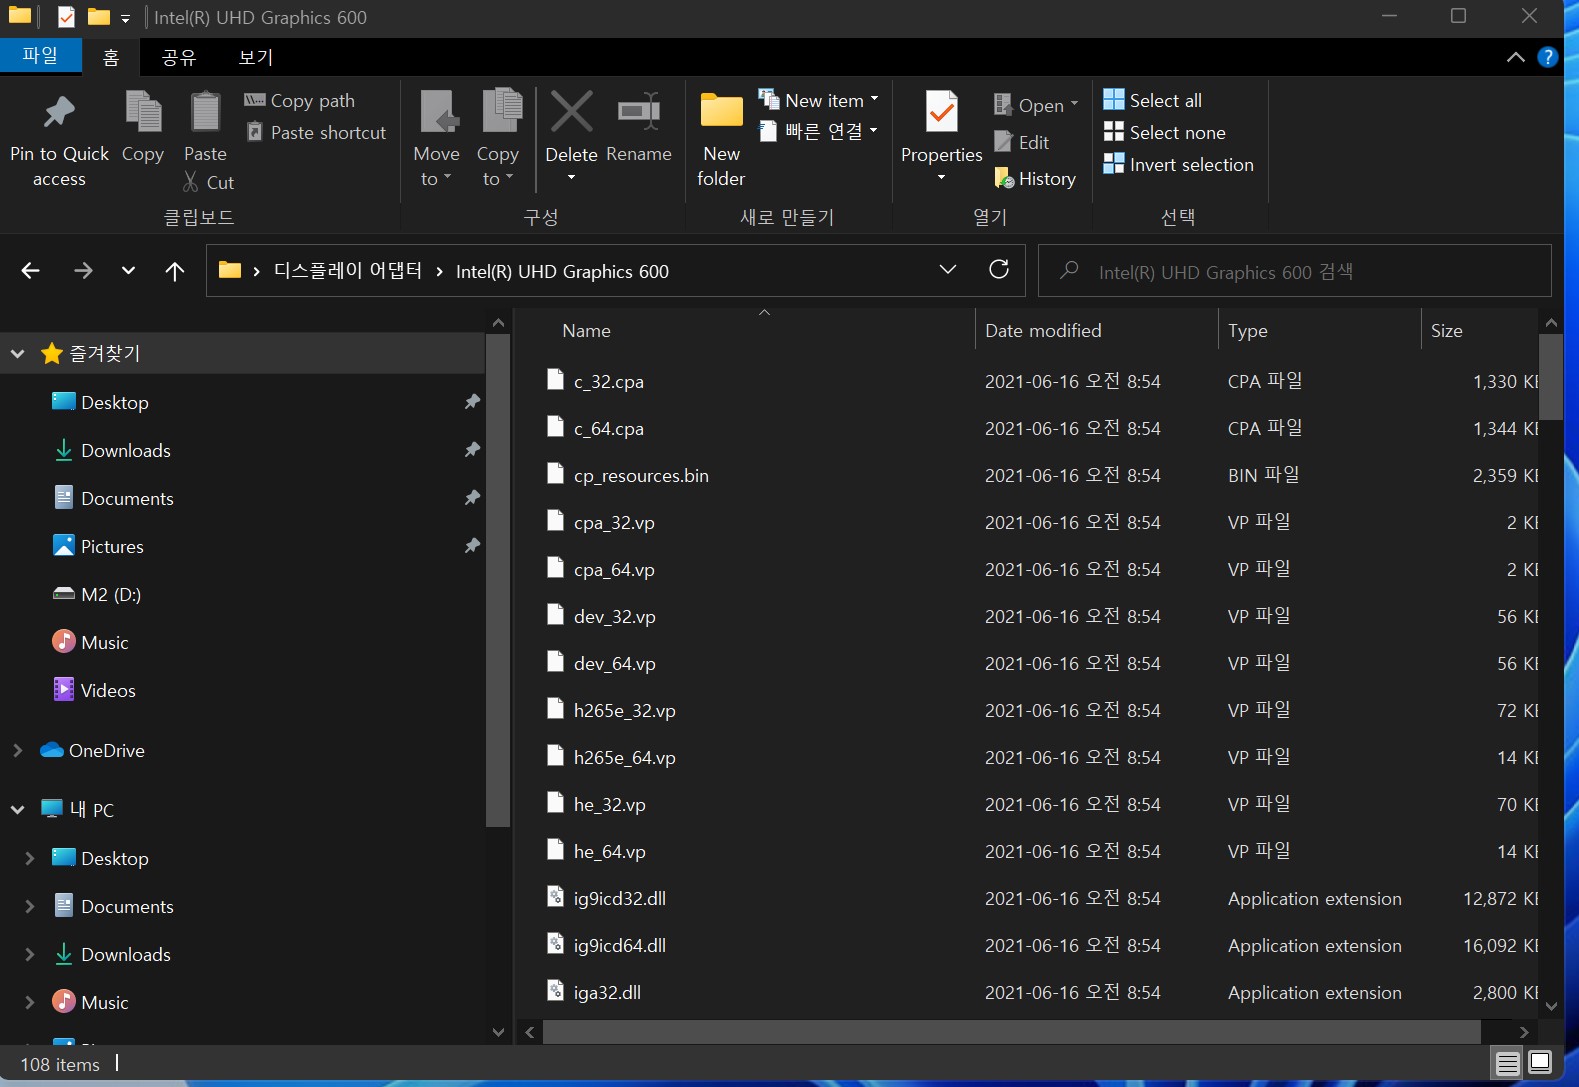Open address bar history dropdown
The width and height of the screenshot is (1579, 1087).
948,269
